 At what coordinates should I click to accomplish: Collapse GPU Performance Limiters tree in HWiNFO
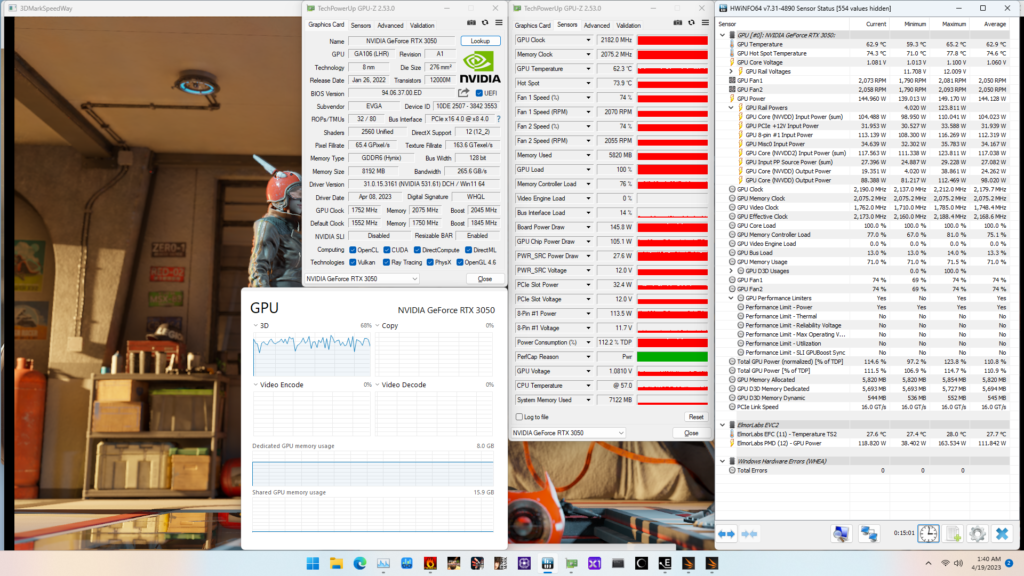point(731,298)
